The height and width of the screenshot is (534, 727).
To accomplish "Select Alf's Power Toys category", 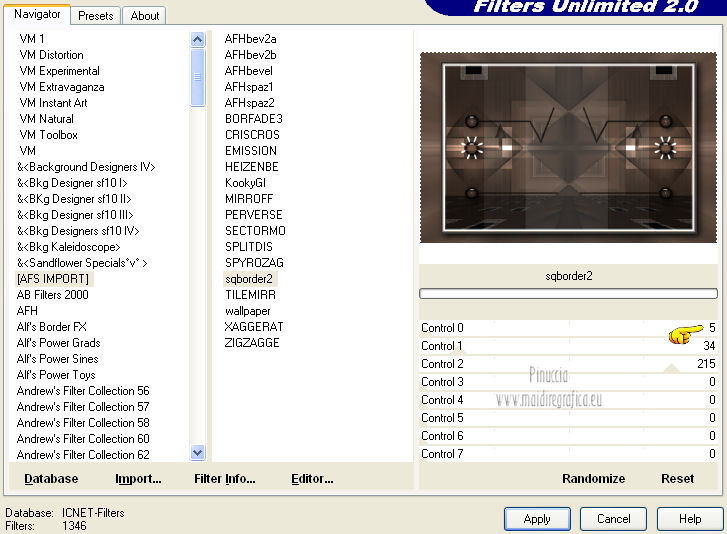I will click(x=56, y=375).
